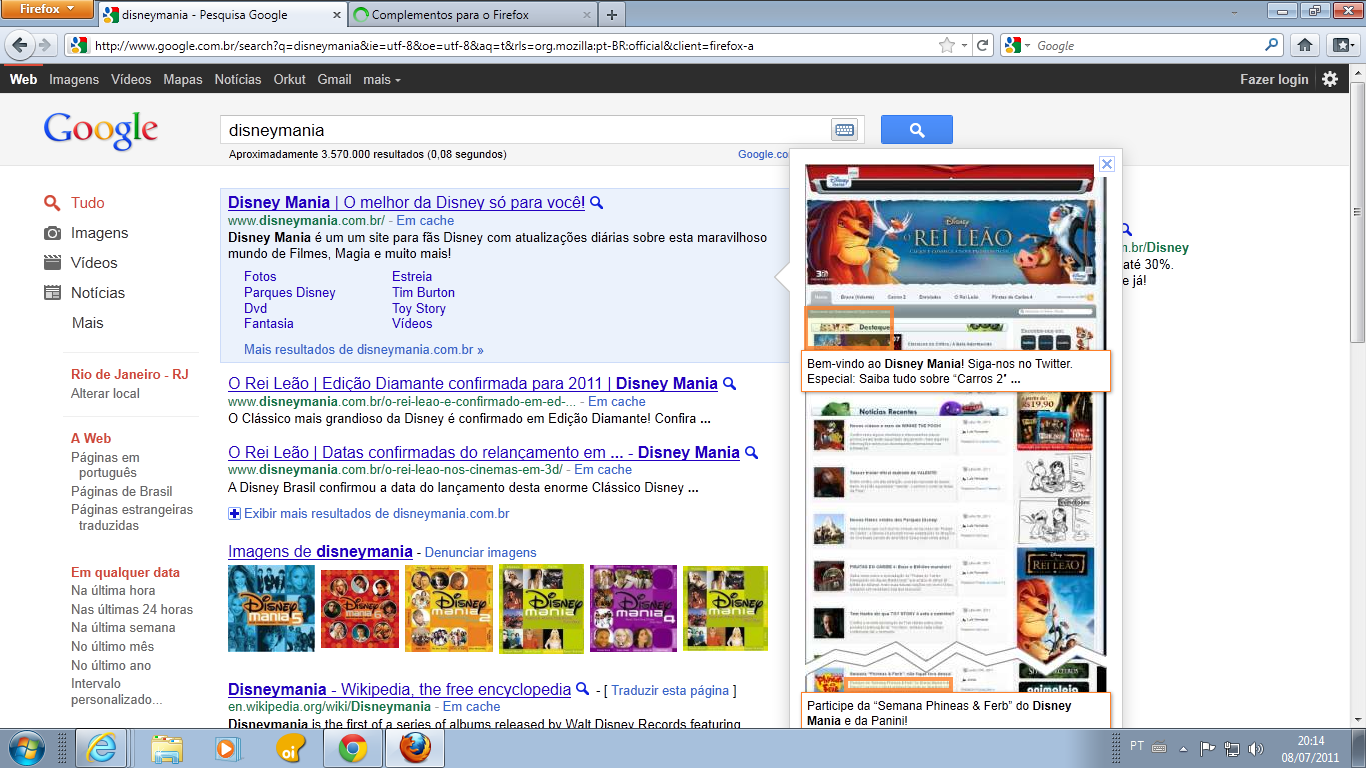This screenshot has height=768, width=1366.
Task: Open the search engine selector dropdown
Action: 1019,45
